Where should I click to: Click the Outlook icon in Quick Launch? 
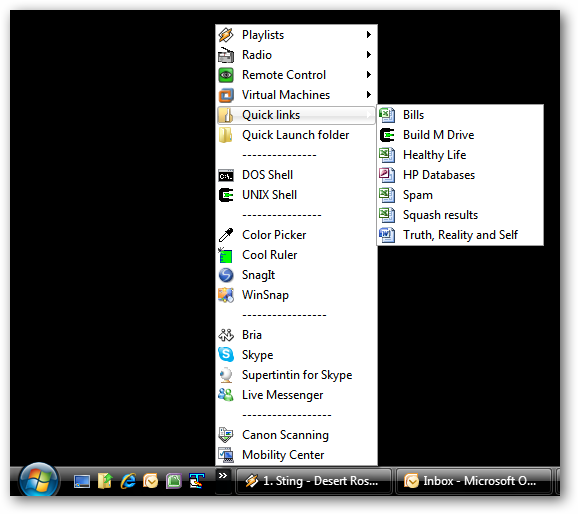151,481
